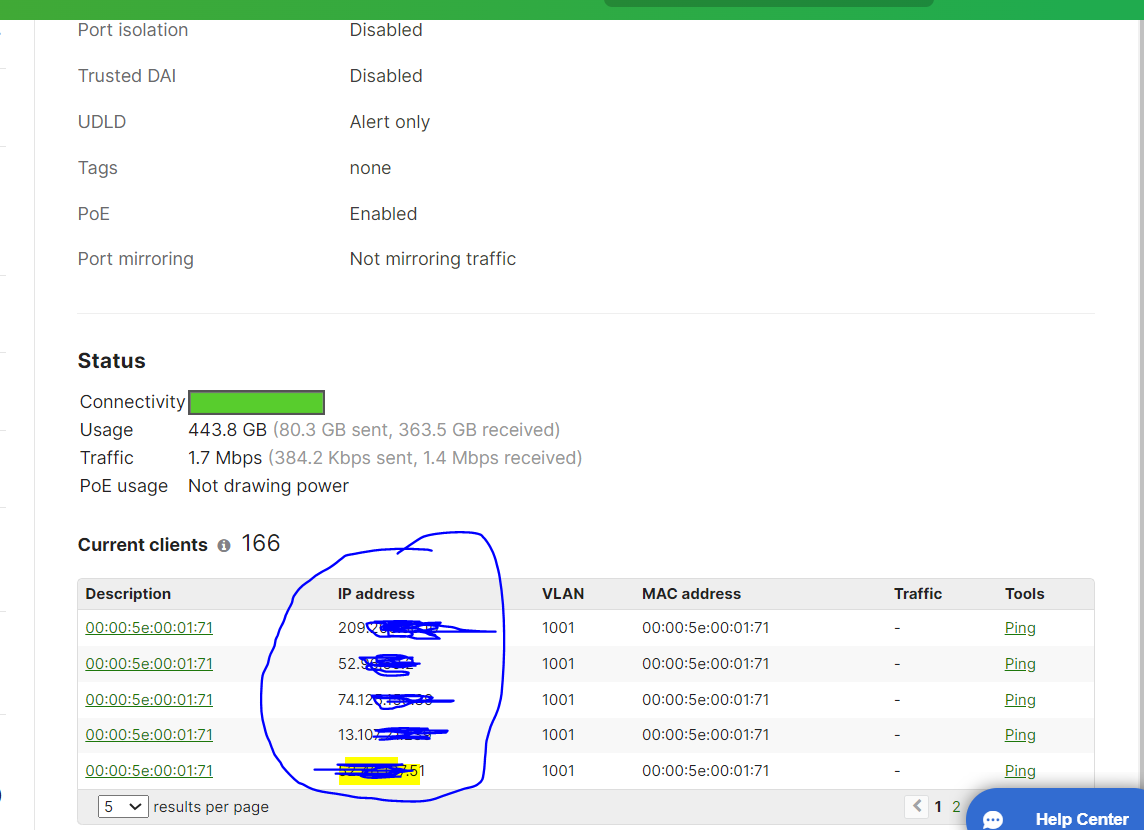Ping the fourth row's client
Screen dimensions: 1144x830
coord(1020,735)
